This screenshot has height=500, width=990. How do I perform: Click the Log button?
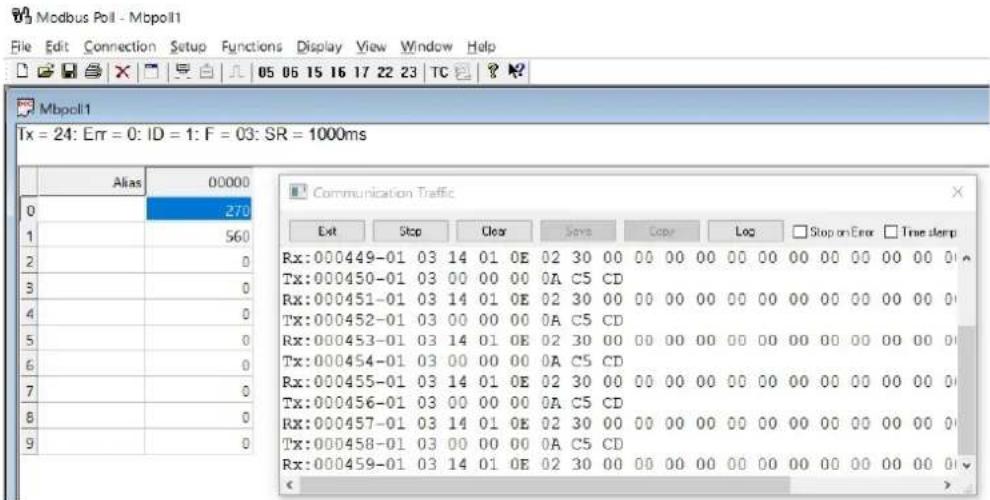coord(745,231)
